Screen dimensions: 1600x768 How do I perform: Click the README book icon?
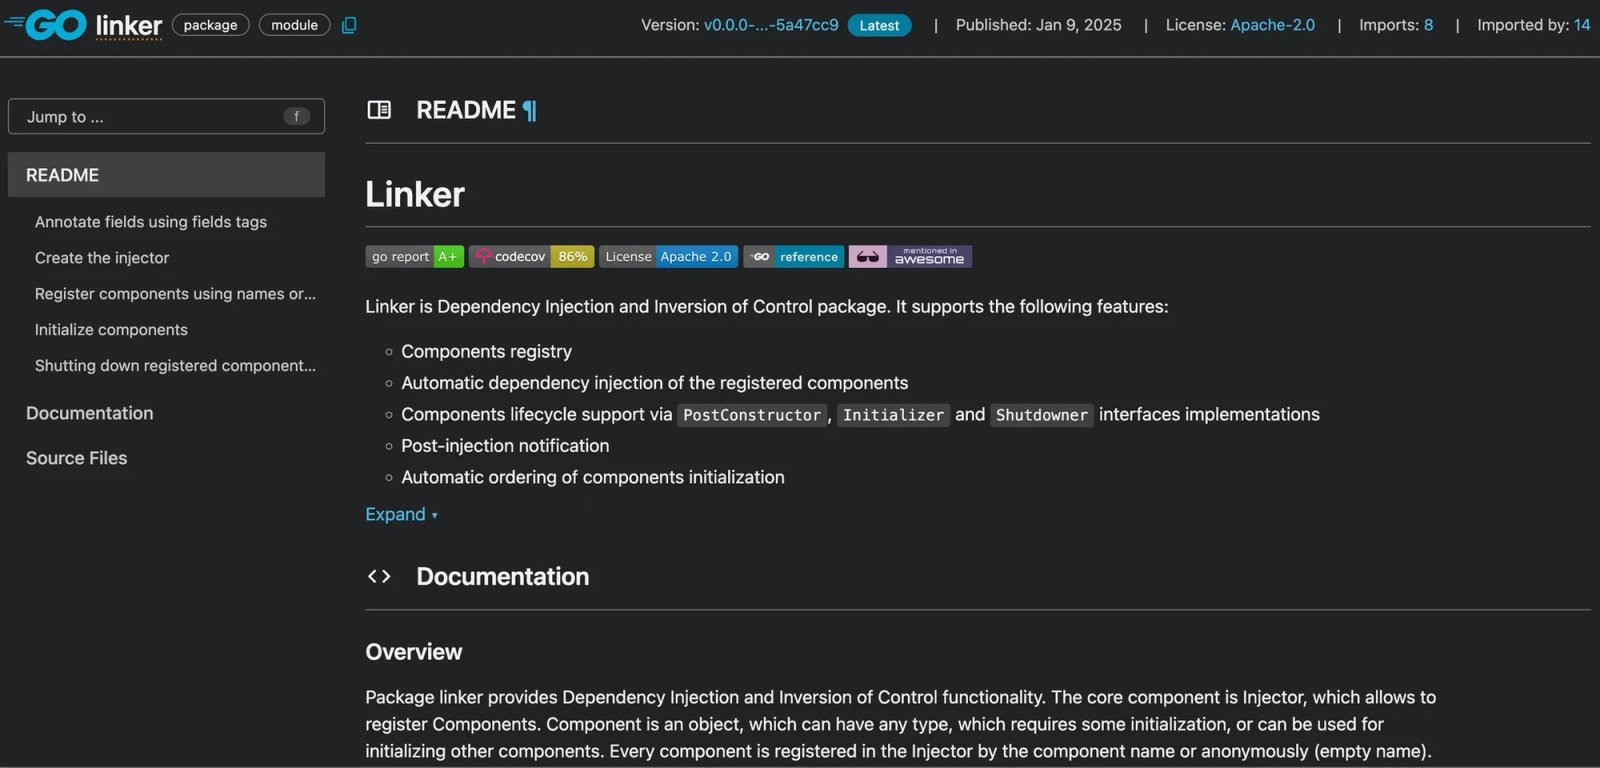(379, 110)
